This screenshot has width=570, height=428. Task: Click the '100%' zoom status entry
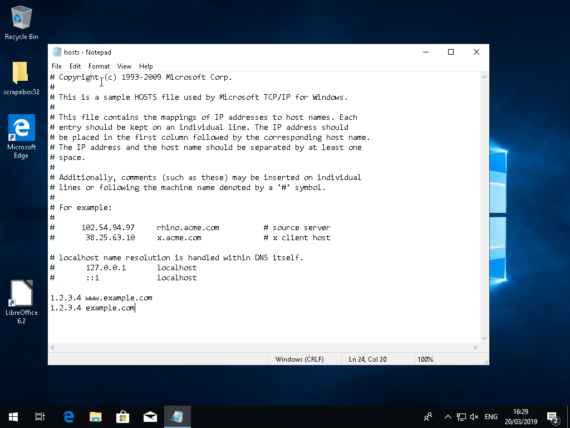(x=425, y=359)
